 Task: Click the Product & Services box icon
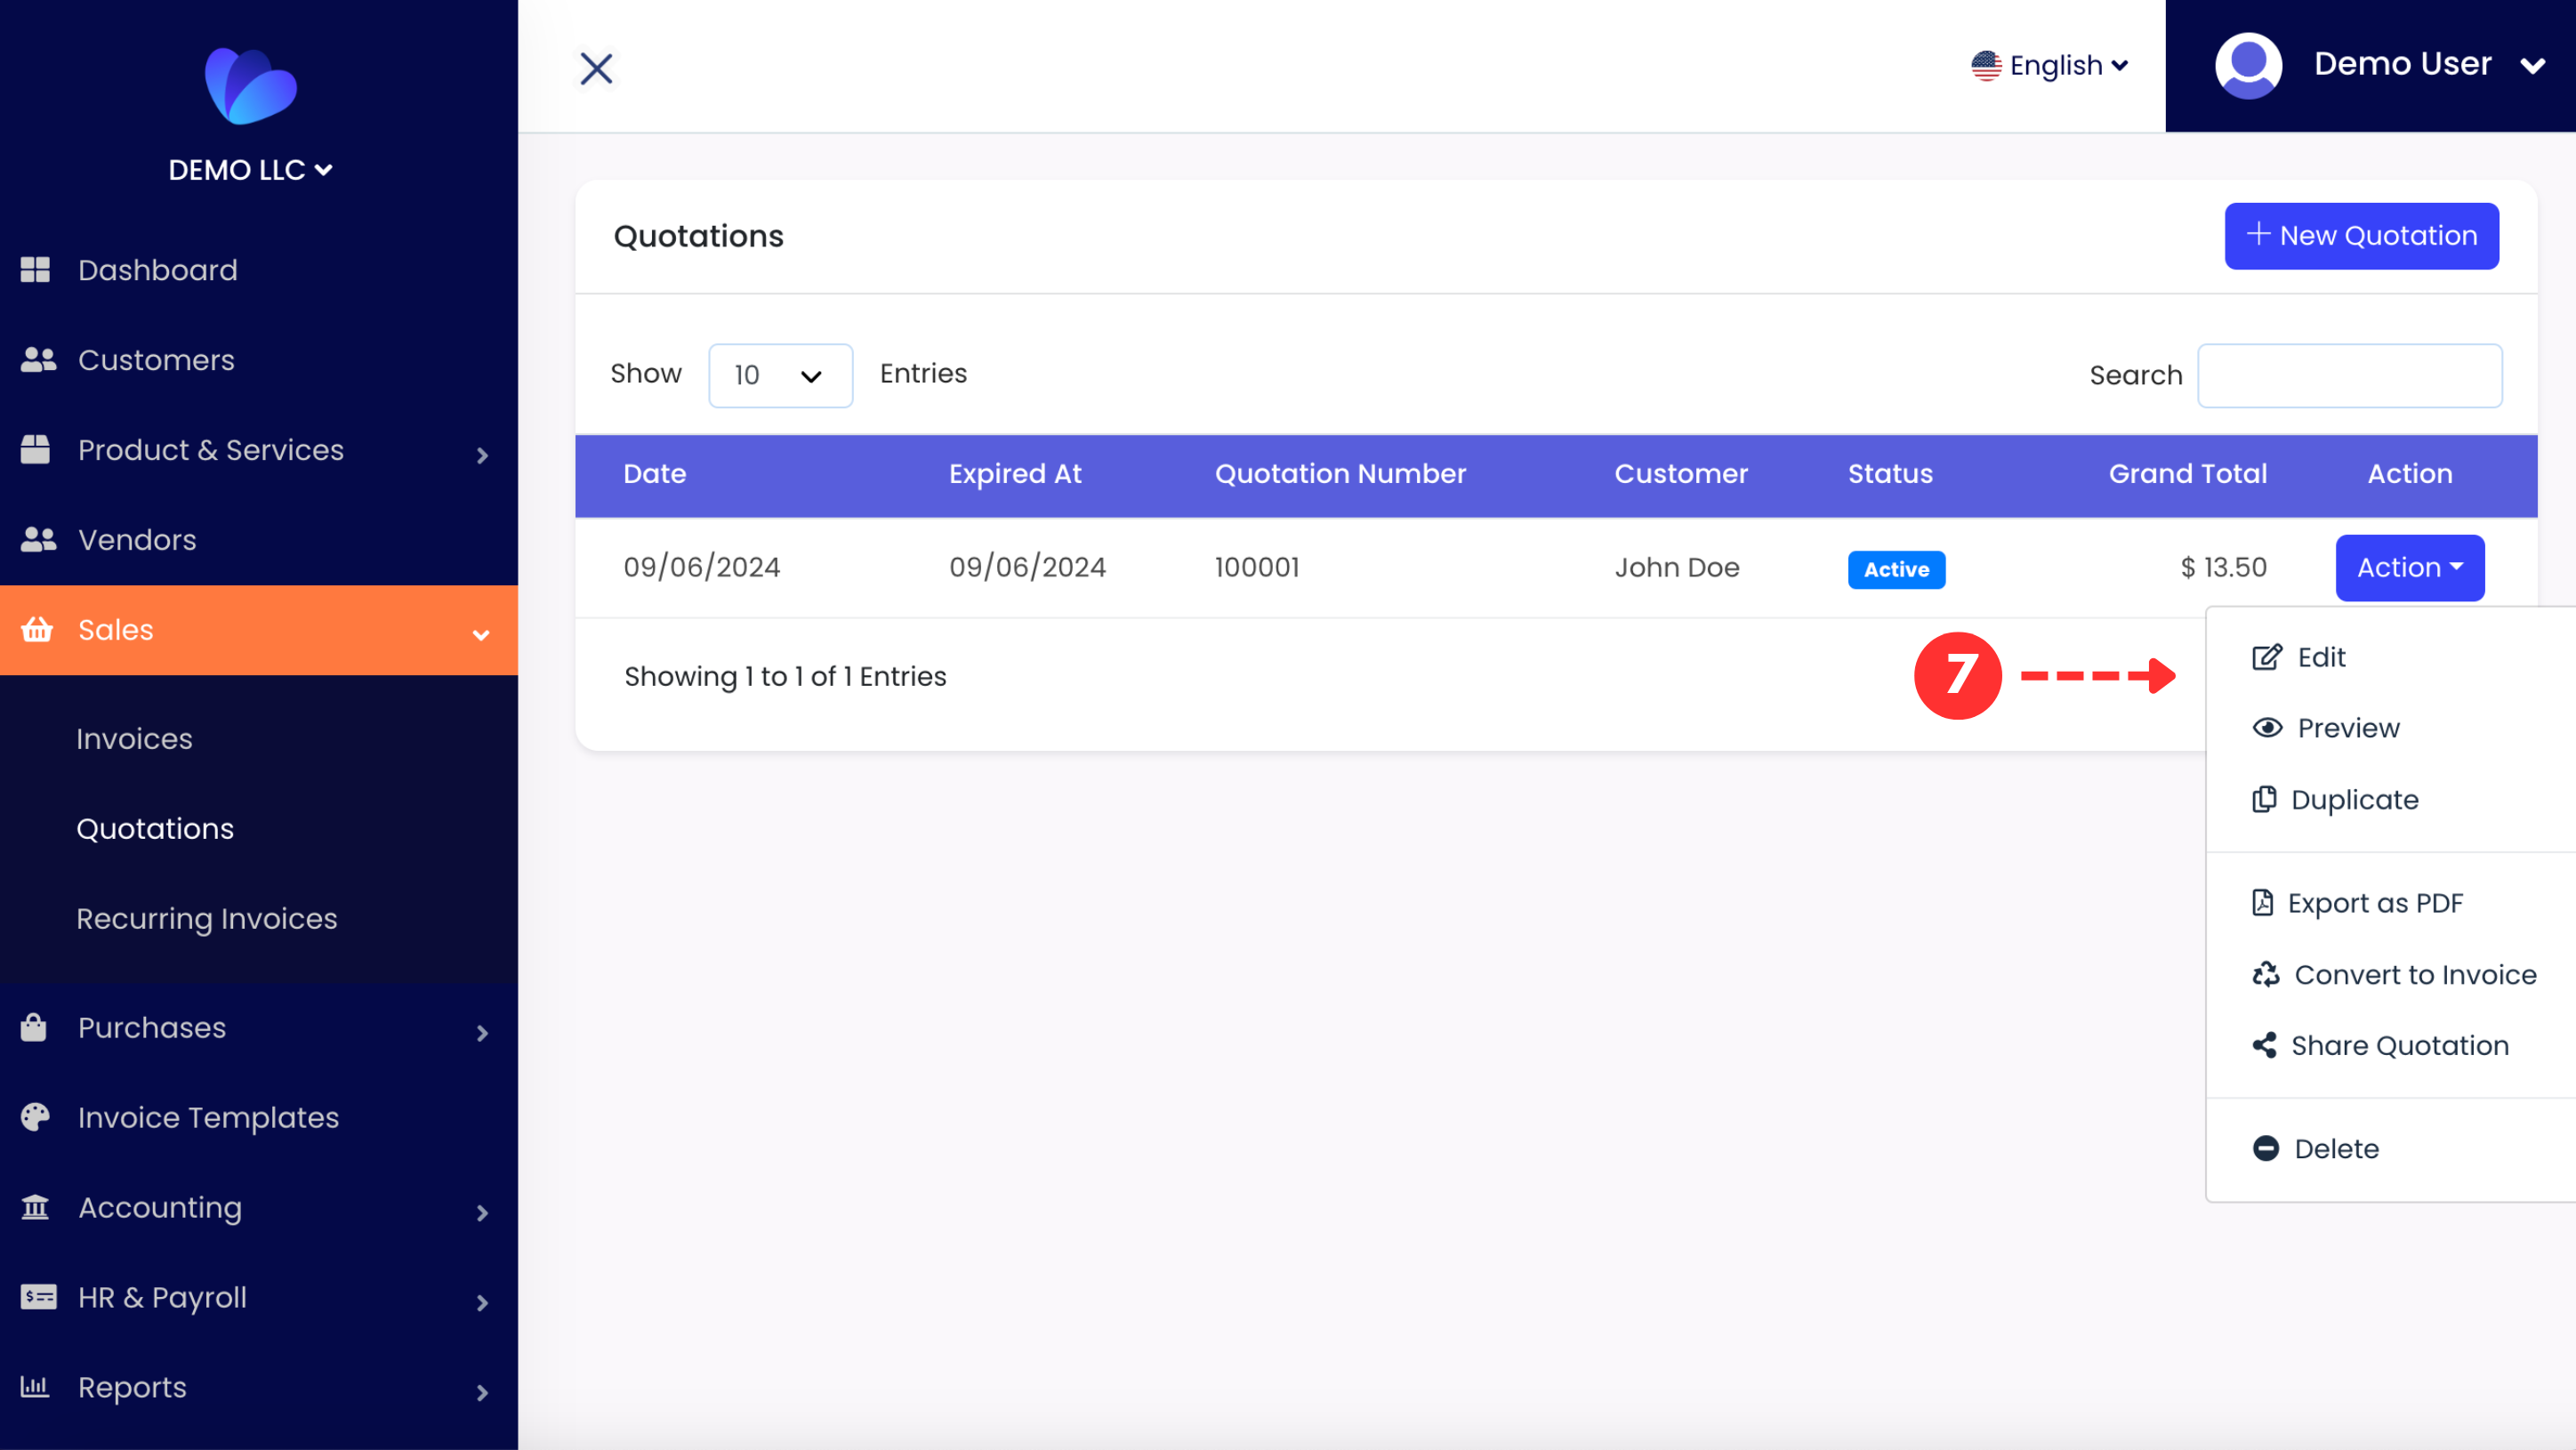point(35,450)
